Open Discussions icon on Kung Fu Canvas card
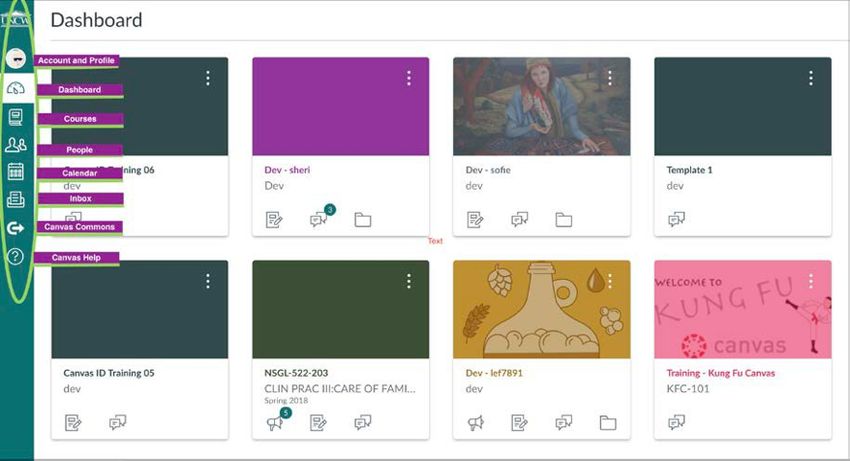This screenshot has width=850, height=461. (677, 422)
